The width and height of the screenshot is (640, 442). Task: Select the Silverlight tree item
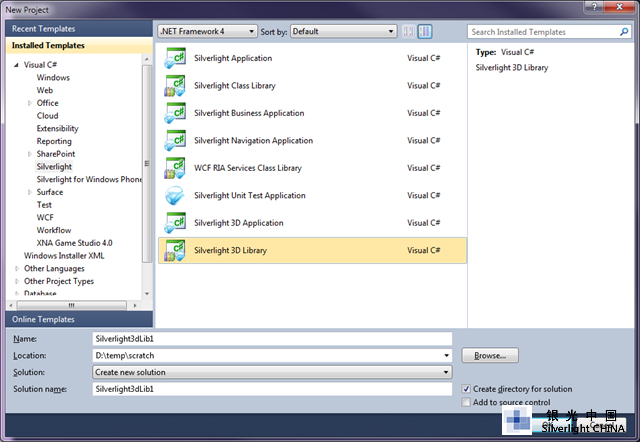[x=54, y=167]
